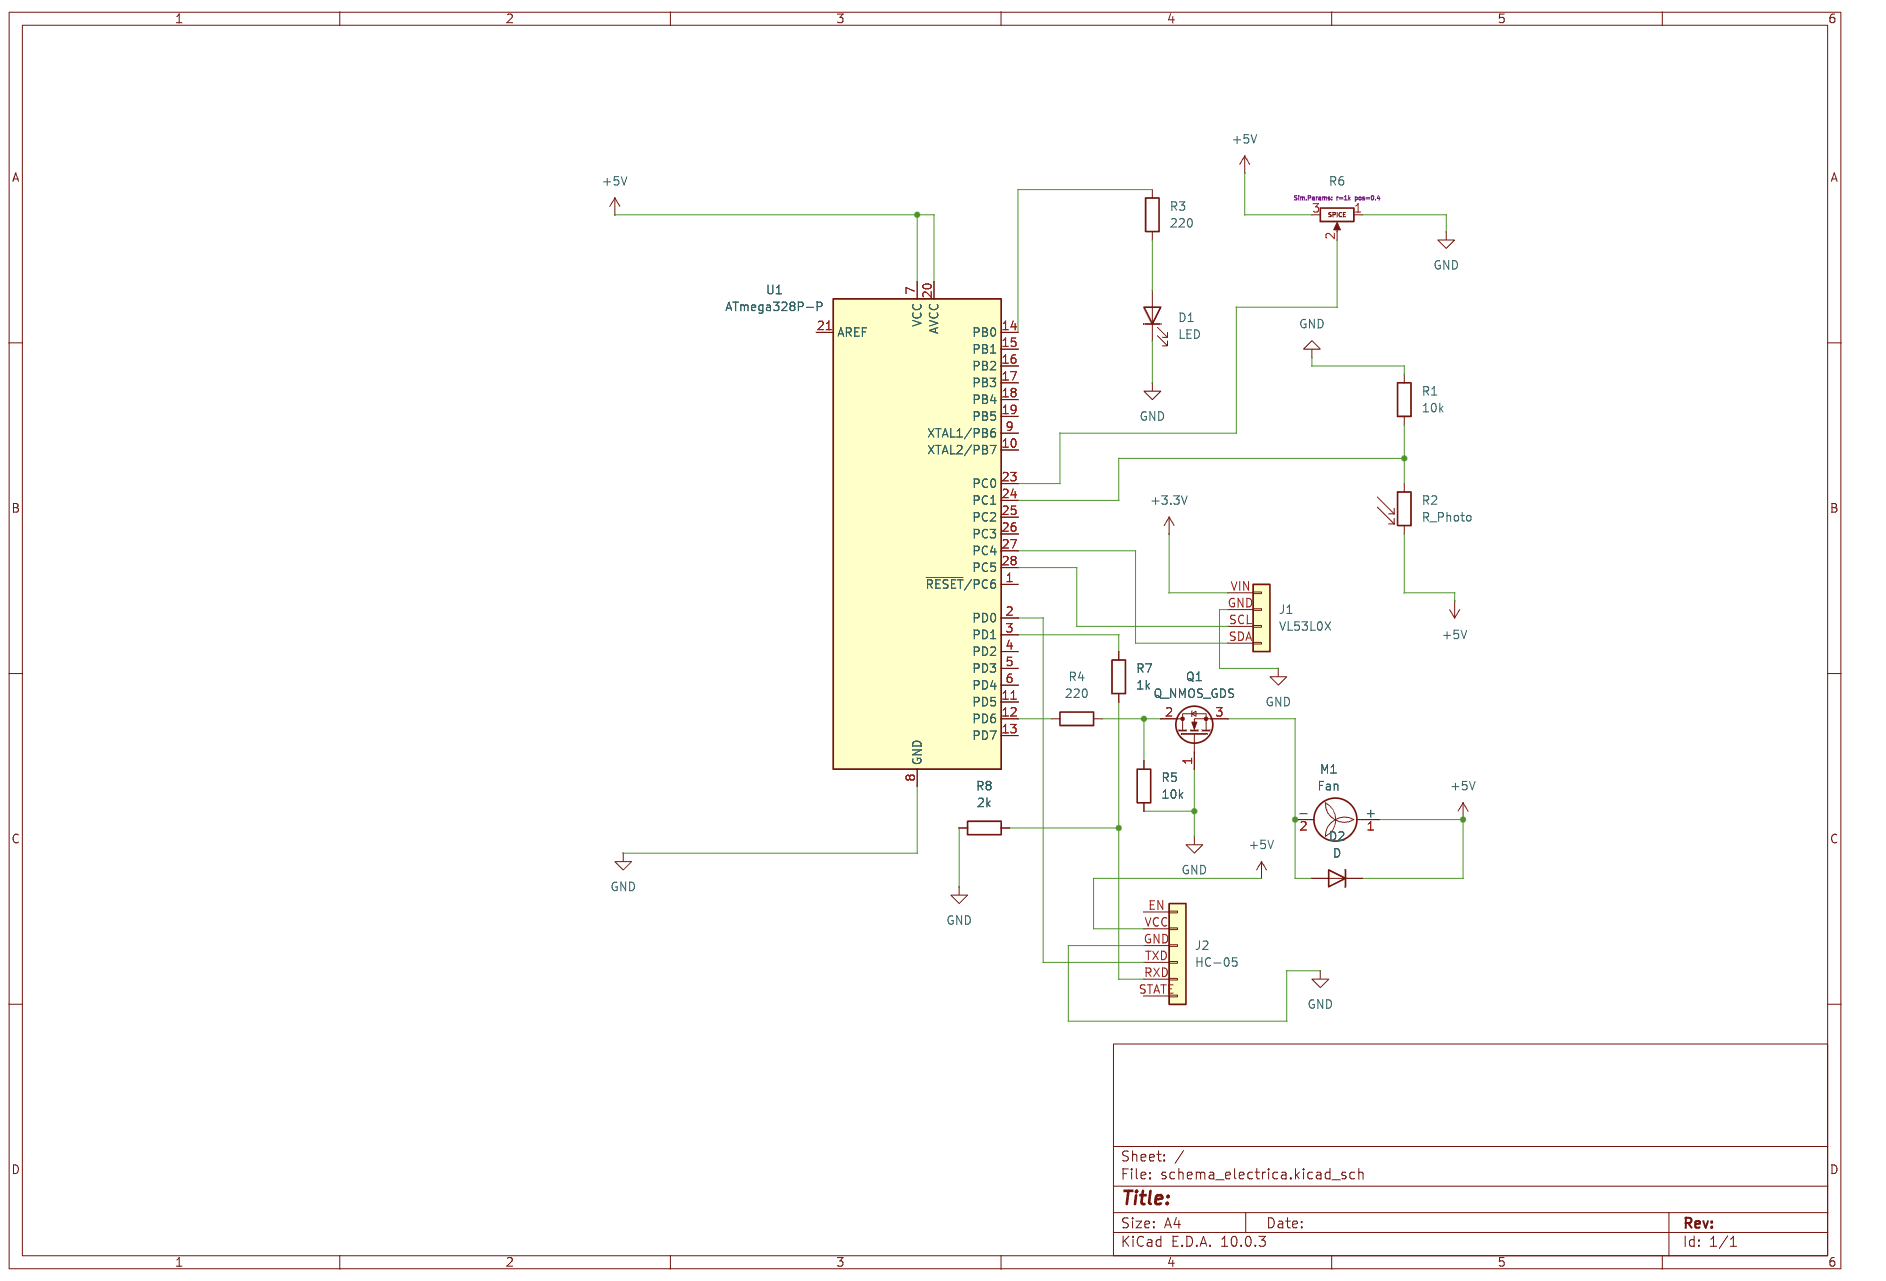Image resolution: width=1886 pixels, height=1281 pixels.
Task: Click the PC0 pin label
Action: tap(984, 484)
